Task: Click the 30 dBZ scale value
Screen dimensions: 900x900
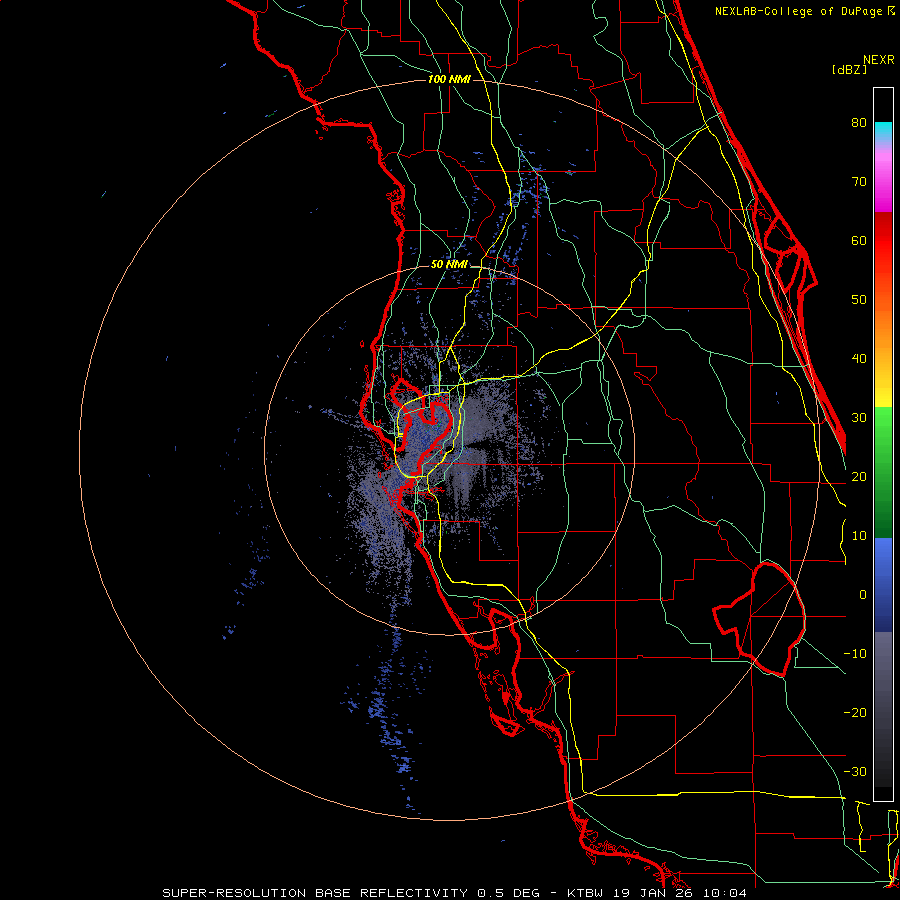Action: point(859,417)
